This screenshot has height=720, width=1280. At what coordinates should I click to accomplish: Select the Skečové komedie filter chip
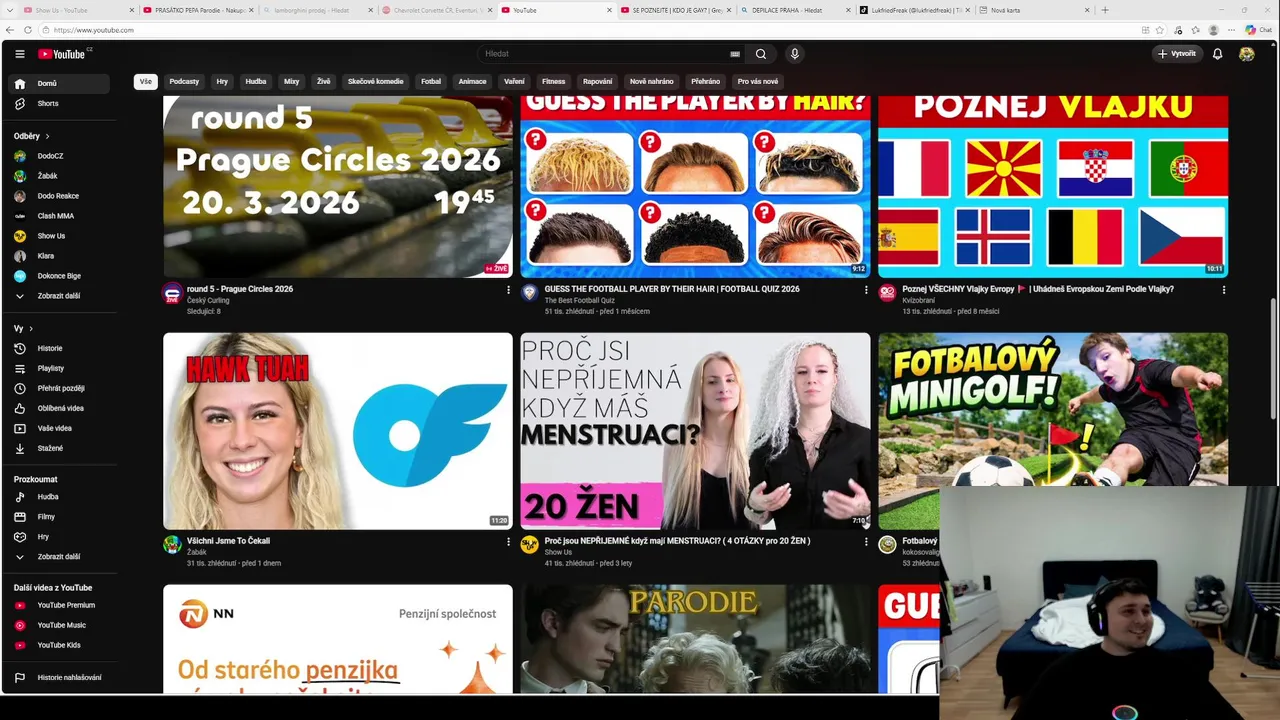[x=375, y=82]
